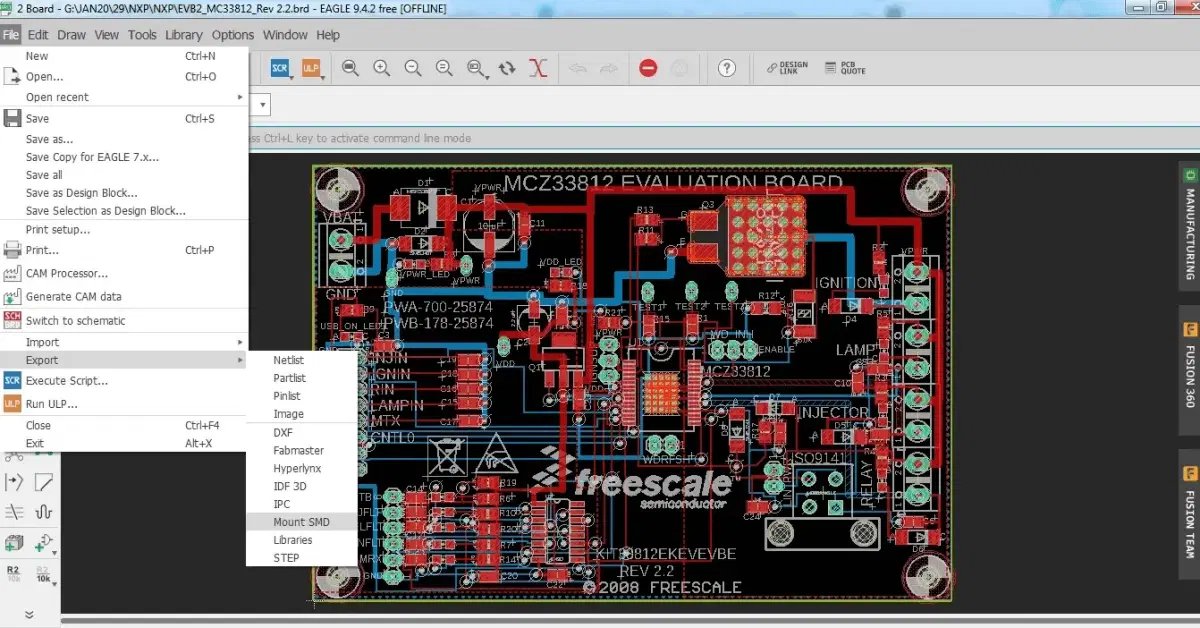Choose Save as Design Block...

click(124, 193)
